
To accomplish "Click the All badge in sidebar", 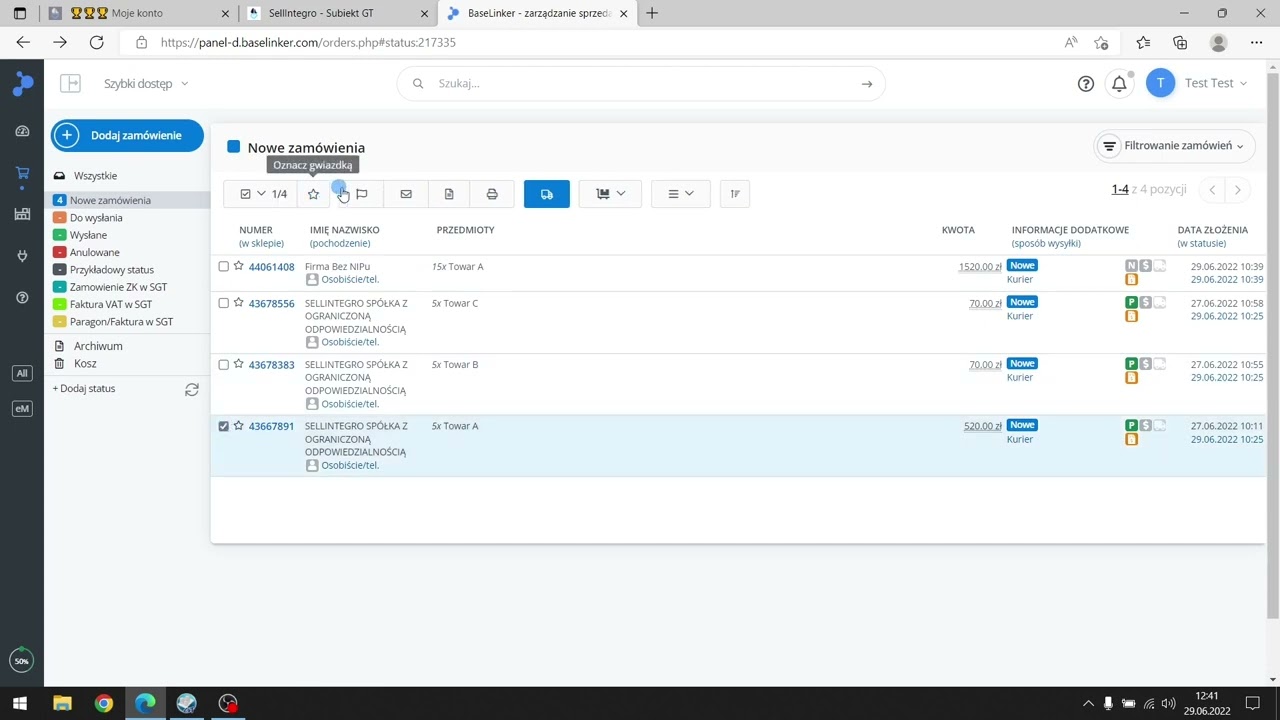I will pos(22,373).
